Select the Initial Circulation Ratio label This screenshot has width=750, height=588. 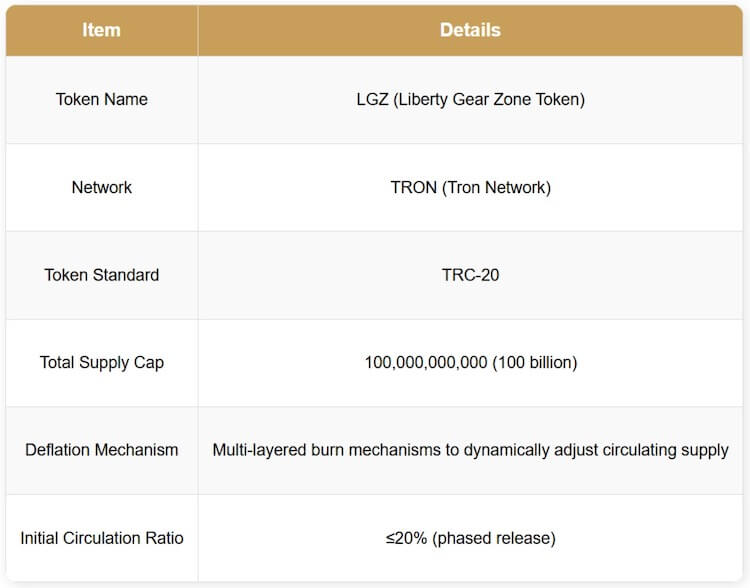coord(102,538)
